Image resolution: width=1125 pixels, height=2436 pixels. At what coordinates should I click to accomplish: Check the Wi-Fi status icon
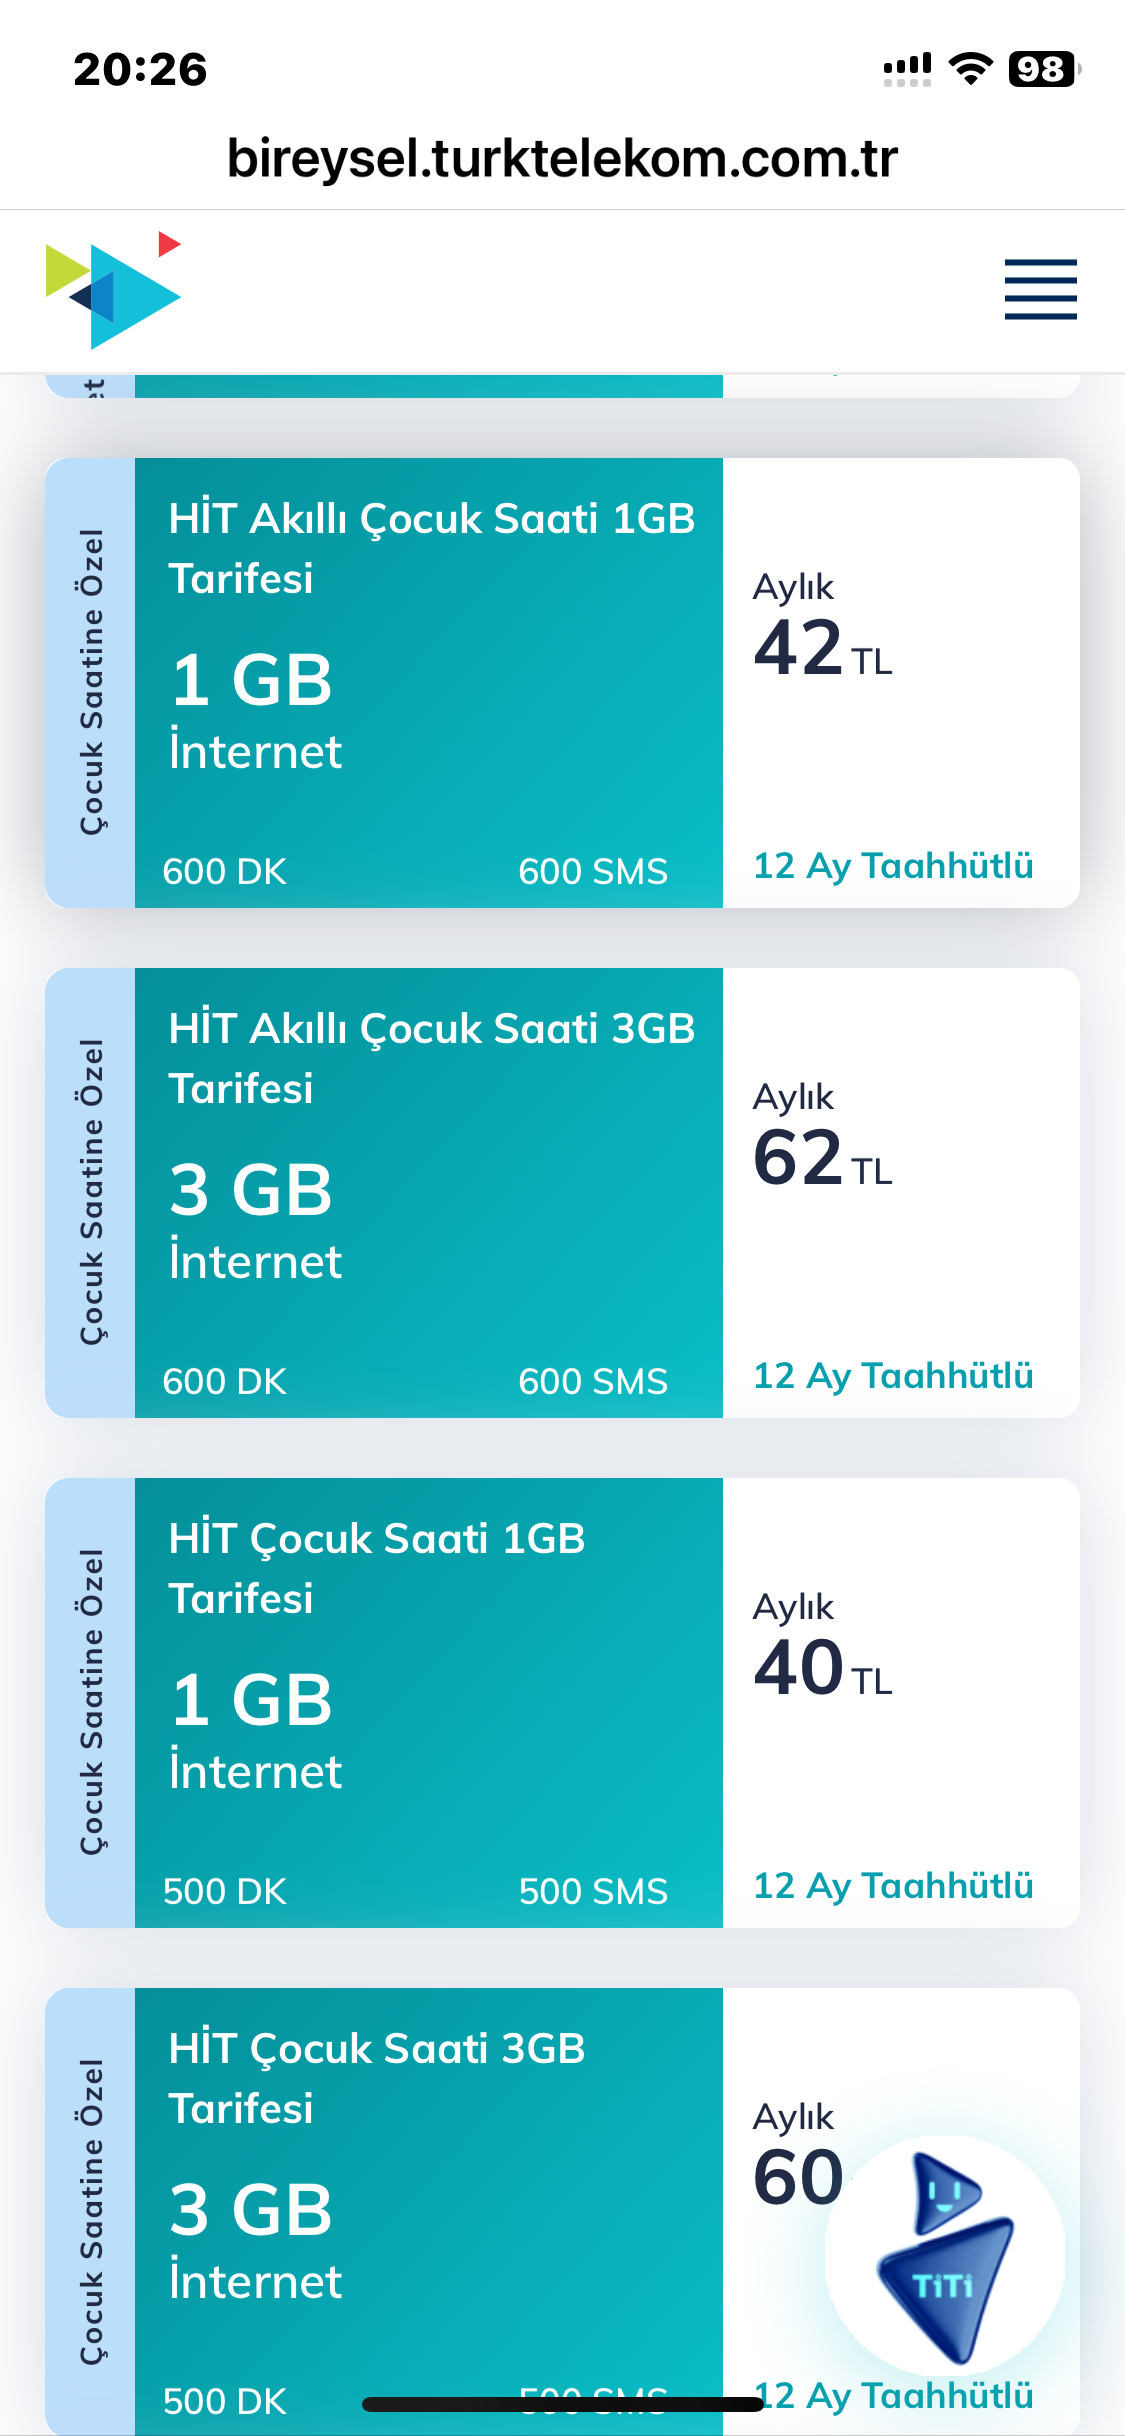pos(970,68)
